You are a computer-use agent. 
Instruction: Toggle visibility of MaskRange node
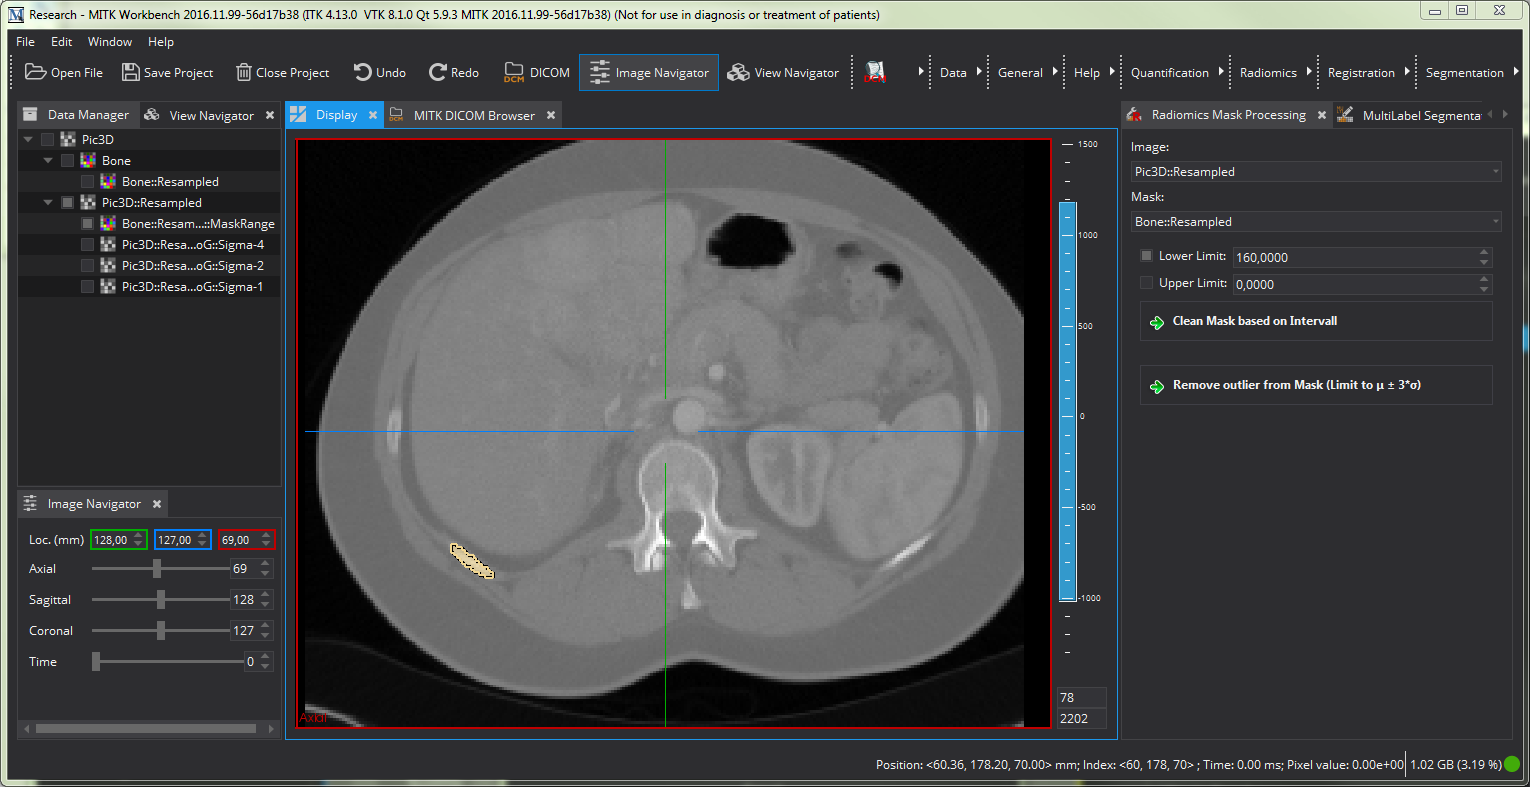(87, 224)
